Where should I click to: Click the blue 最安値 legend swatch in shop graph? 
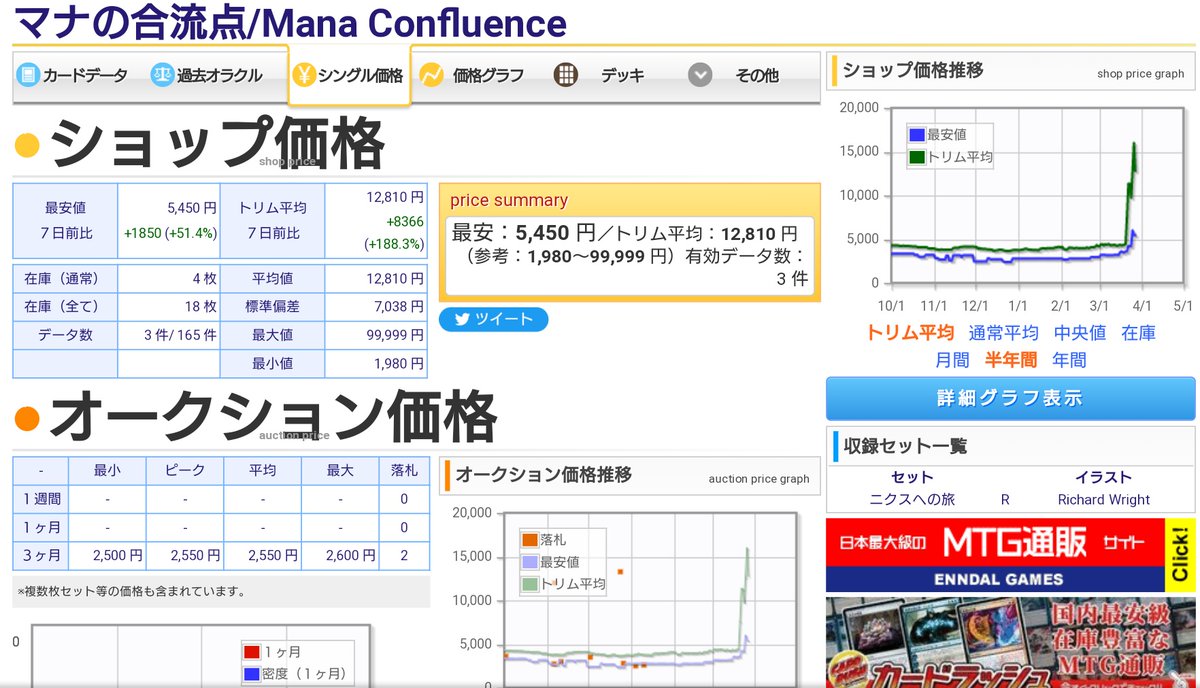click(x=917, y=135)
